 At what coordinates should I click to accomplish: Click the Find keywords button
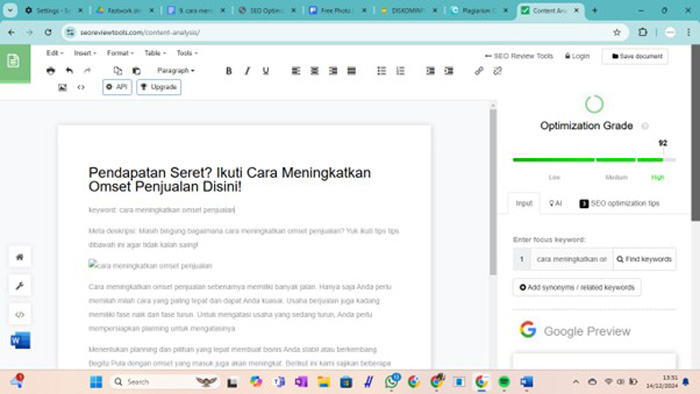[644, 259]
